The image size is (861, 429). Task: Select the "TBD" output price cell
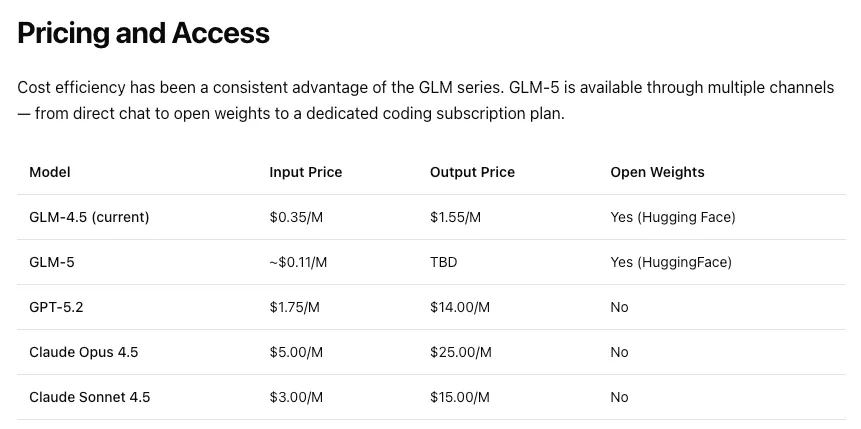click(x=444, y=262)
